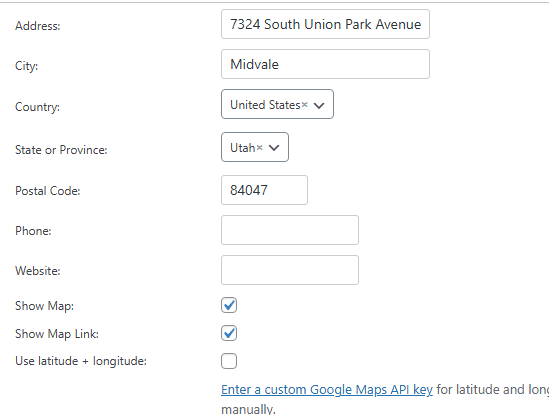
Task: Select the United States combo box
Action: [x=277, y=104]
